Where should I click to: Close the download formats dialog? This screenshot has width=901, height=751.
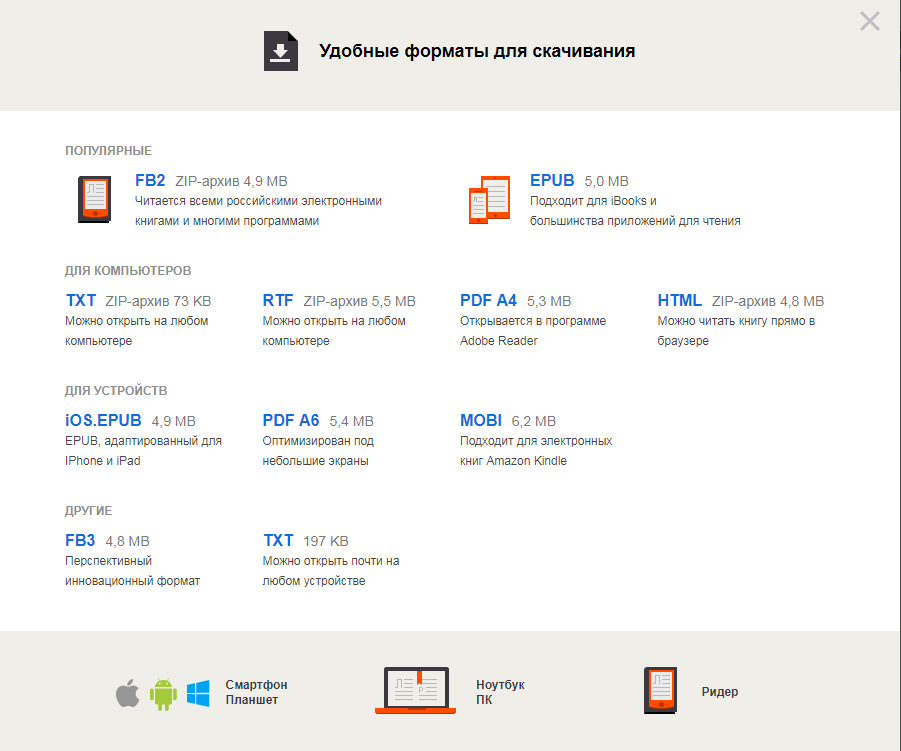(x=869, y=21)
